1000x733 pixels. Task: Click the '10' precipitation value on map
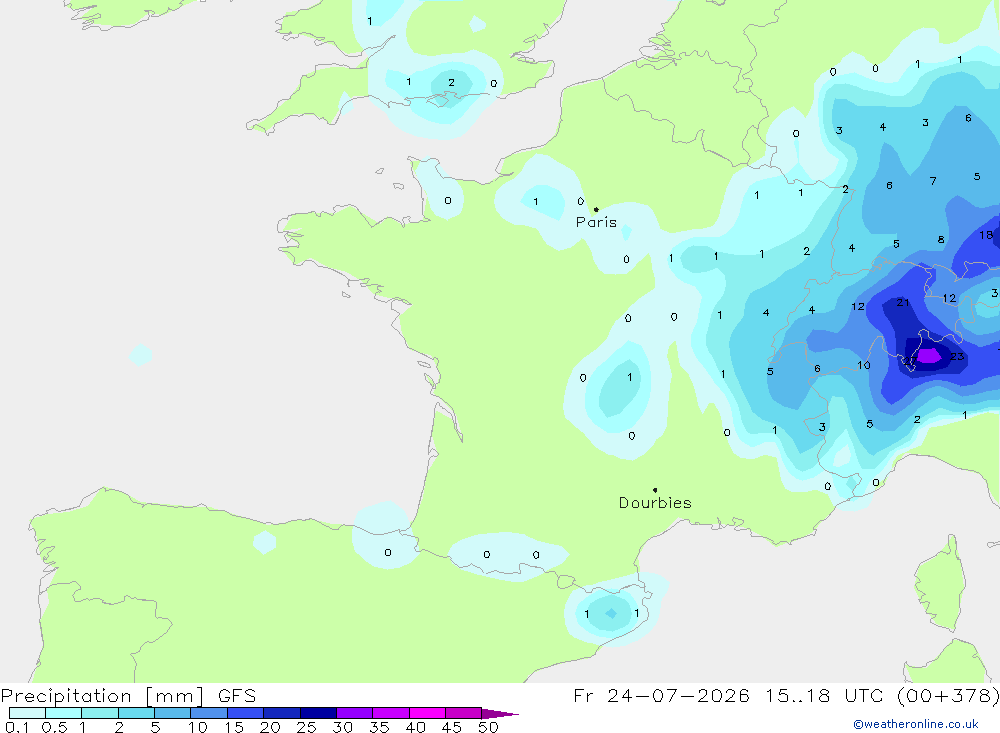tap(864, 366)
